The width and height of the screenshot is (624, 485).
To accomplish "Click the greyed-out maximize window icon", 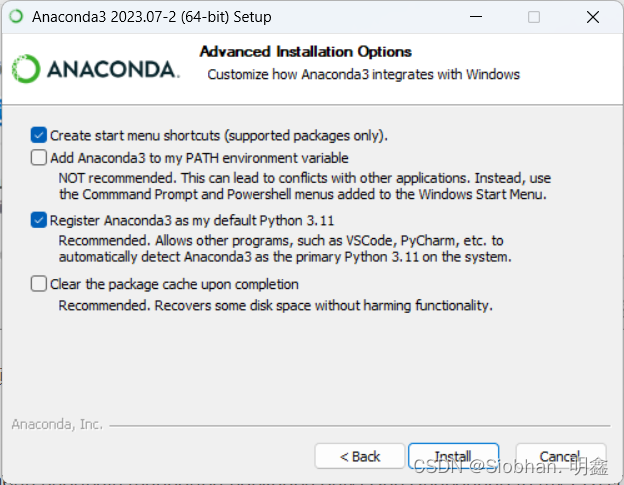I will 534,17.
